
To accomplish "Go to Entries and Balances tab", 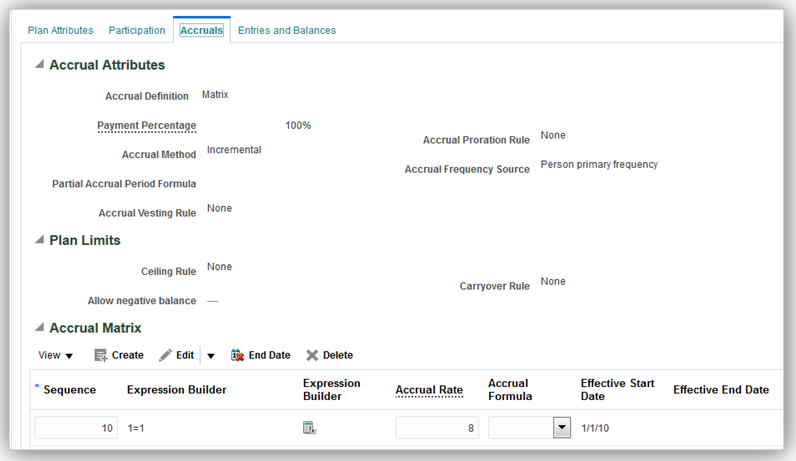I will (287, 30).
